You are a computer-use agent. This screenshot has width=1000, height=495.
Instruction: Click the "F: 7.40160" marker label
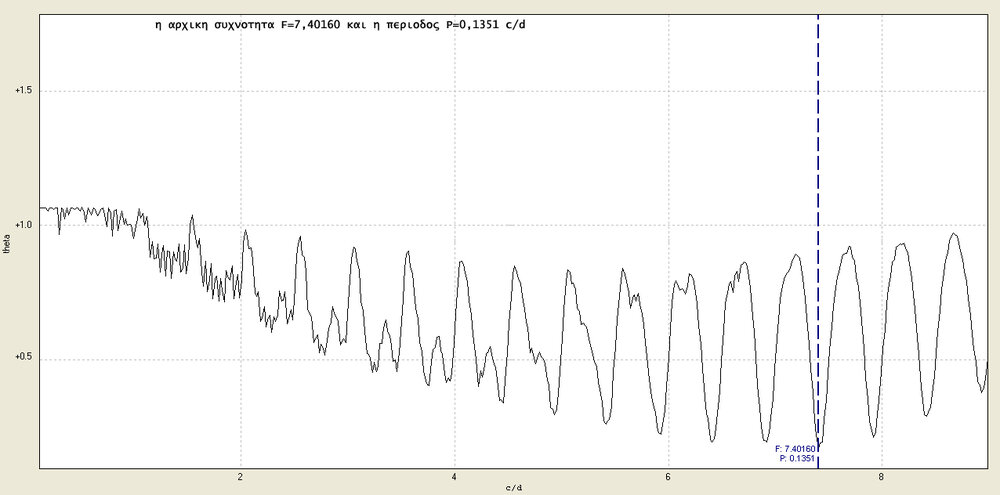click(796, 449)
